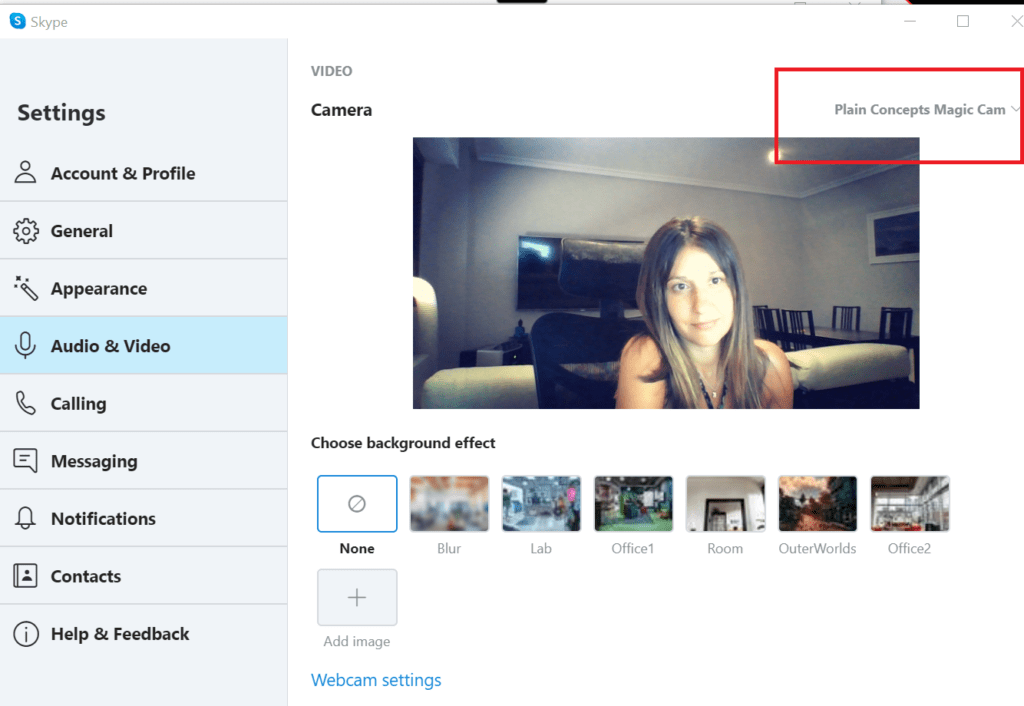The height and width of the screenshot is (706, 1024).
Task: Open Calling settings via the phone icon
Action: [25, 403]
